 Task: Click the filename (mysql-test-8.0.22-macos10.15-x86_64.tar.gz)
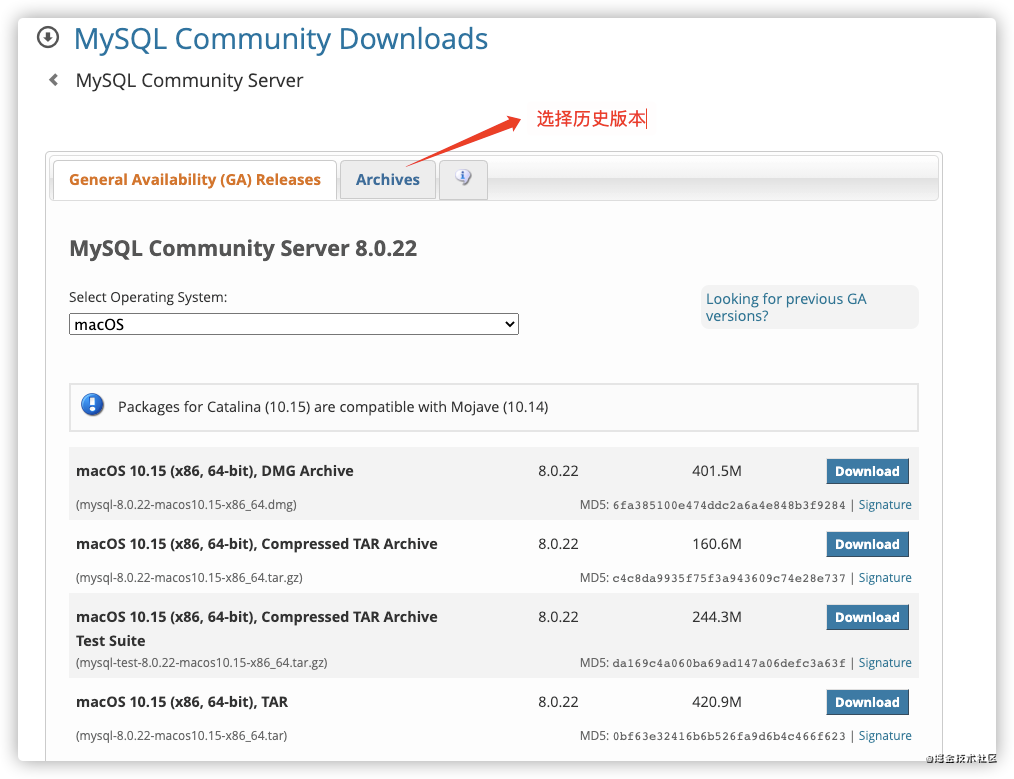click(202, 663)
